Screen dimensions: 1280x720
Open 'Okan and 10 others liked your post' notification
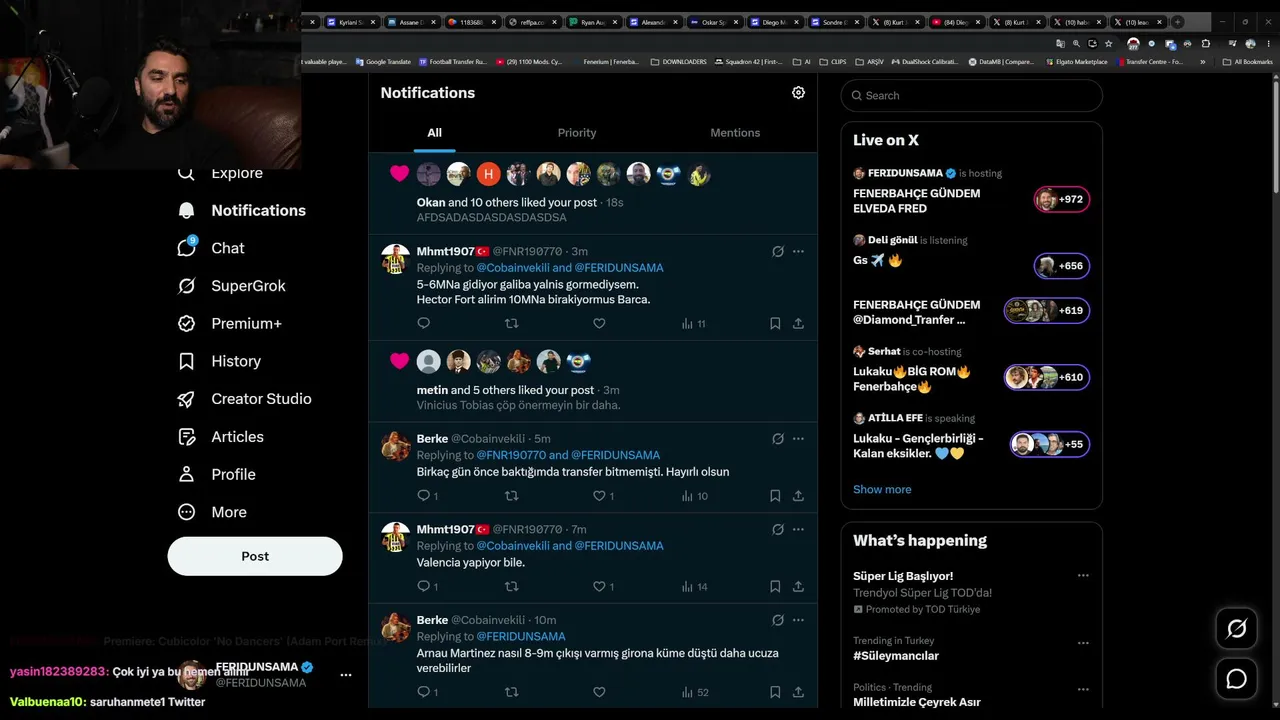(x=593, y=194)
